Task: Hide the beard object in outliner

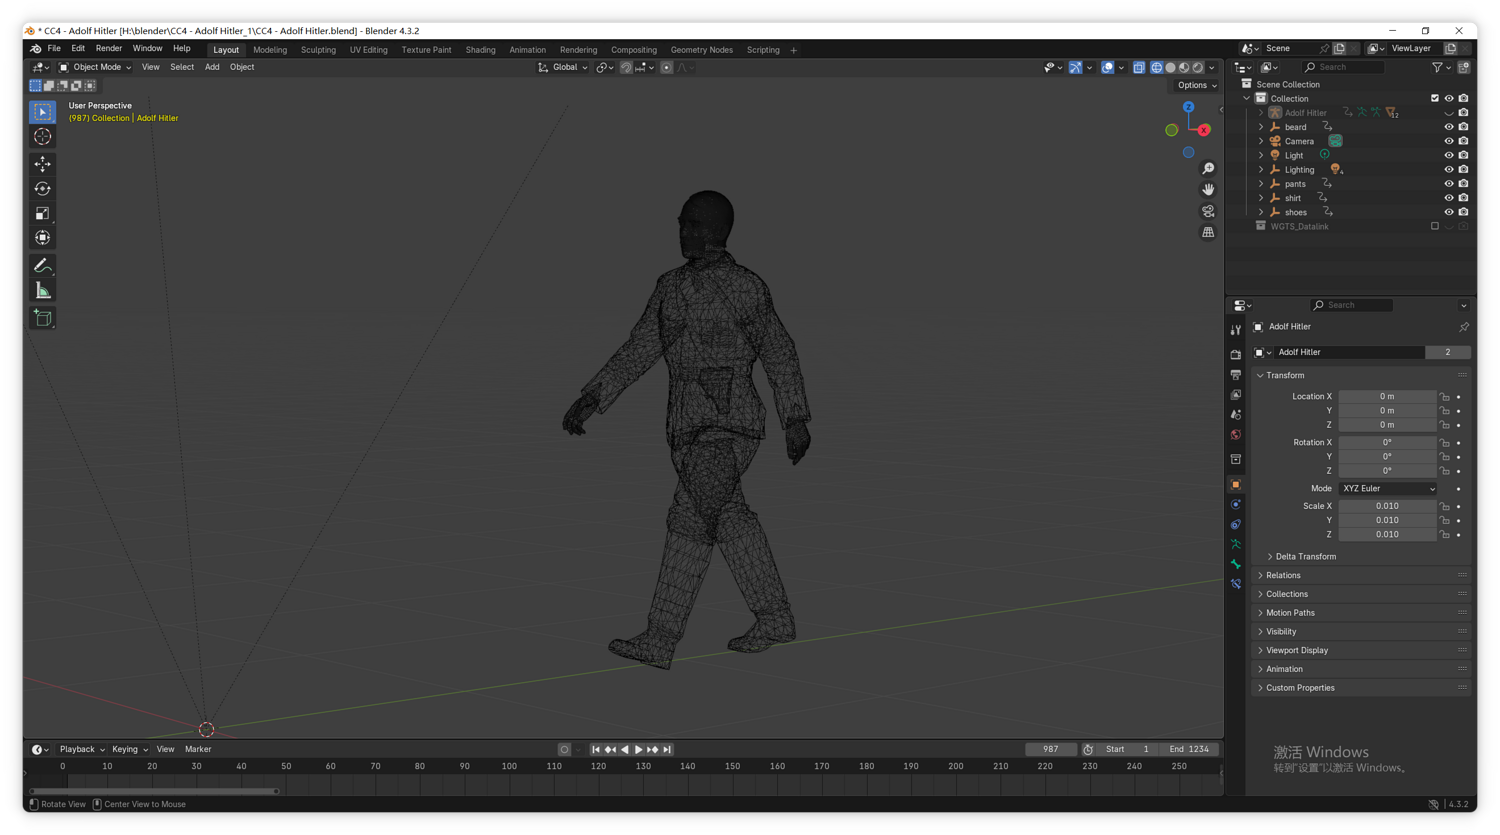Action: (x=1448, y=127)
